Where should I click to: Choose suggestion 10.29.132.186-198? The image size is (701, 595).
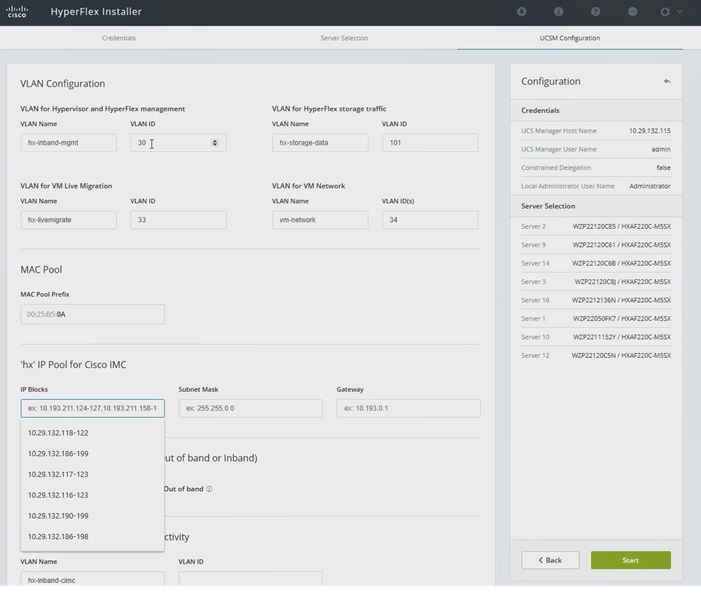pyautogui.click(x=92, y=536)
